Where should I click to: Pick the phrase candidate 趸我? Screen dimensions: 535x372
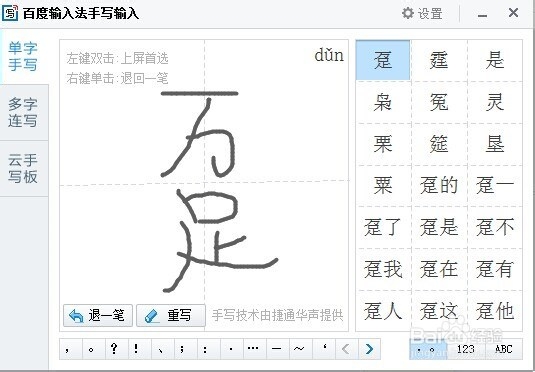pos(383,269)
